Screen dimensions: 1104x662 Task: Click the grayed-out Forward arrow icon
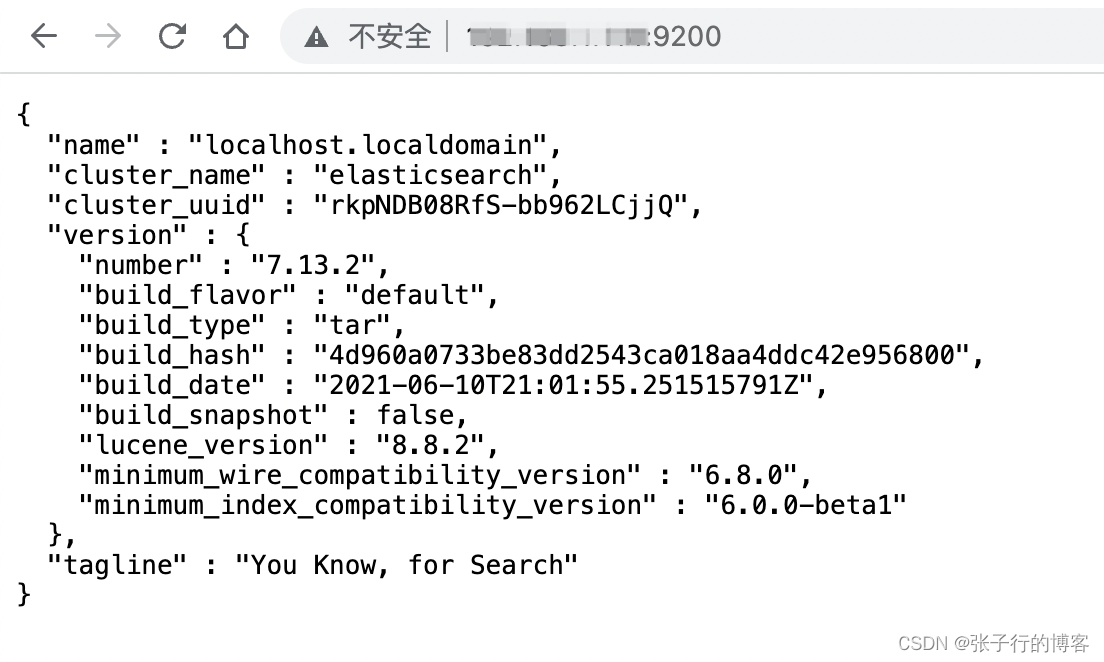click(107, 36)
